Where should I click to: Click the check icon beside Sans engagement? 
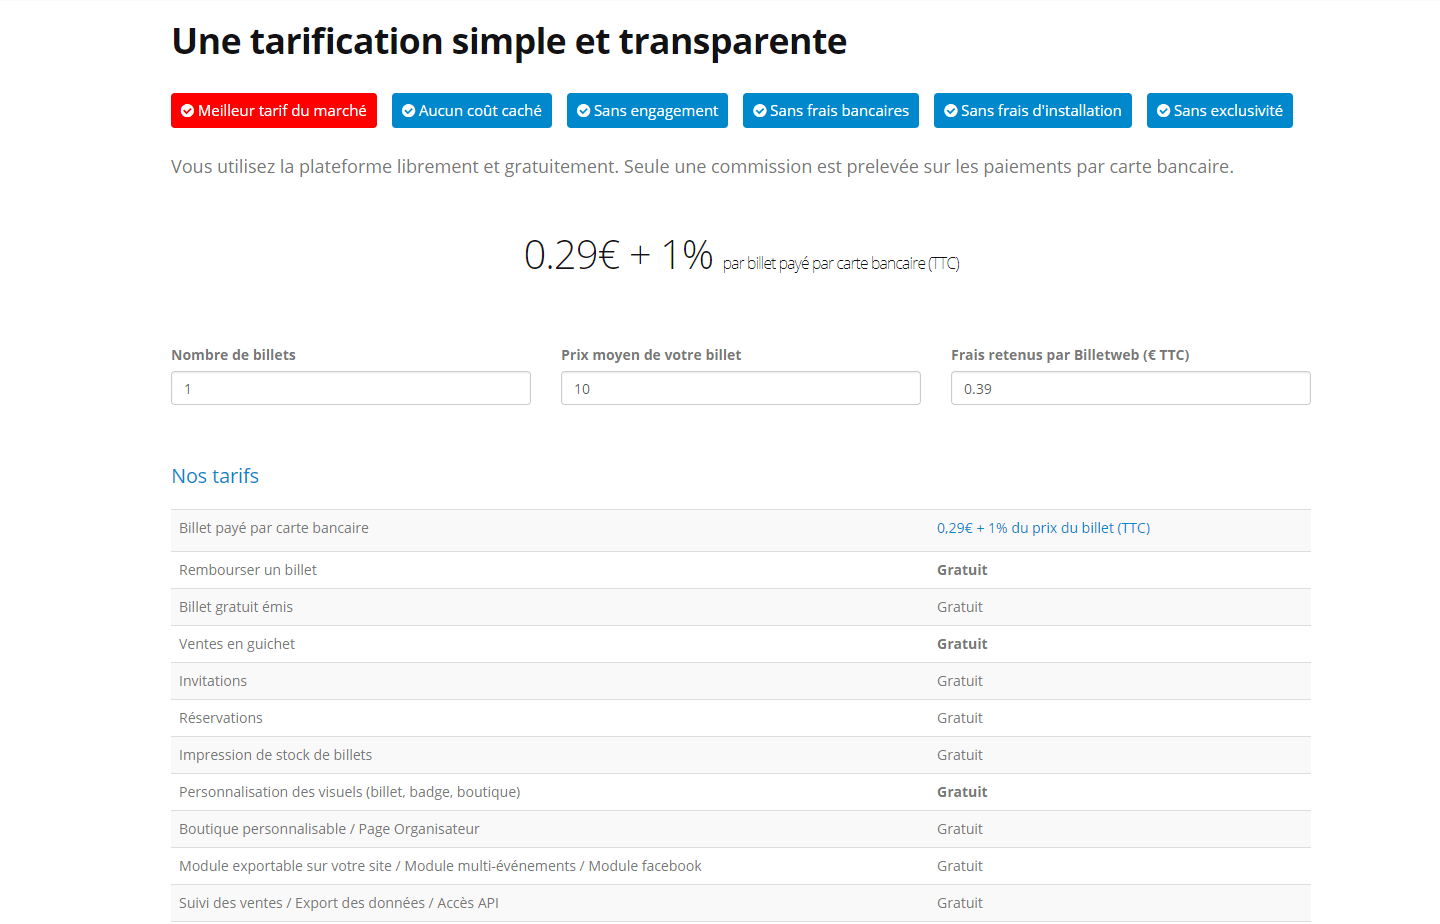click(583, 111)
